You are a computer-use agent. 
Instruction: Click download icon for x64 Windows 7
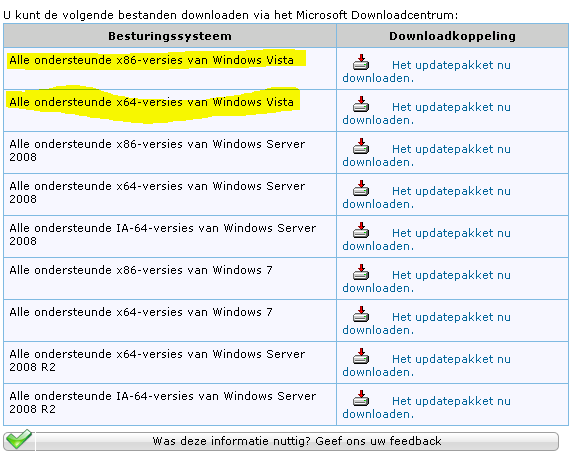[361, 314]
